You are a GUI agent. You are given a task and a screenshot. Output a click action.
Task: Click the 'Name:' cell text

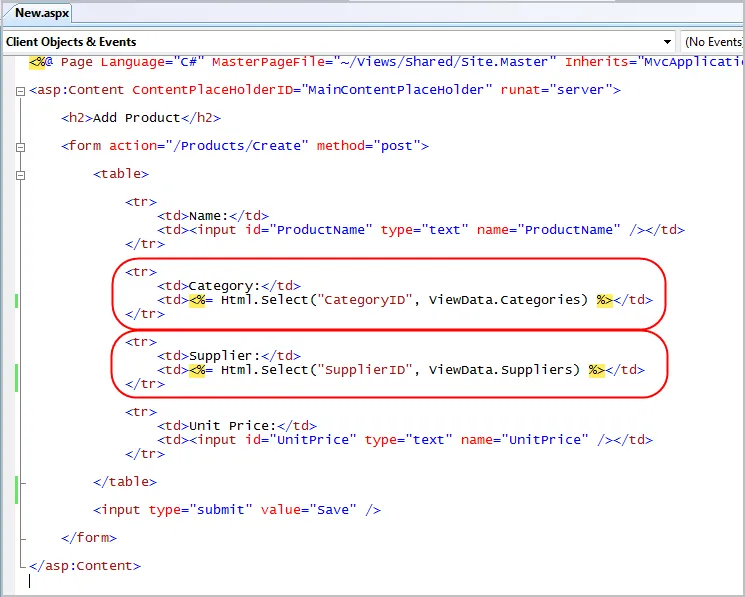point(209,216)
